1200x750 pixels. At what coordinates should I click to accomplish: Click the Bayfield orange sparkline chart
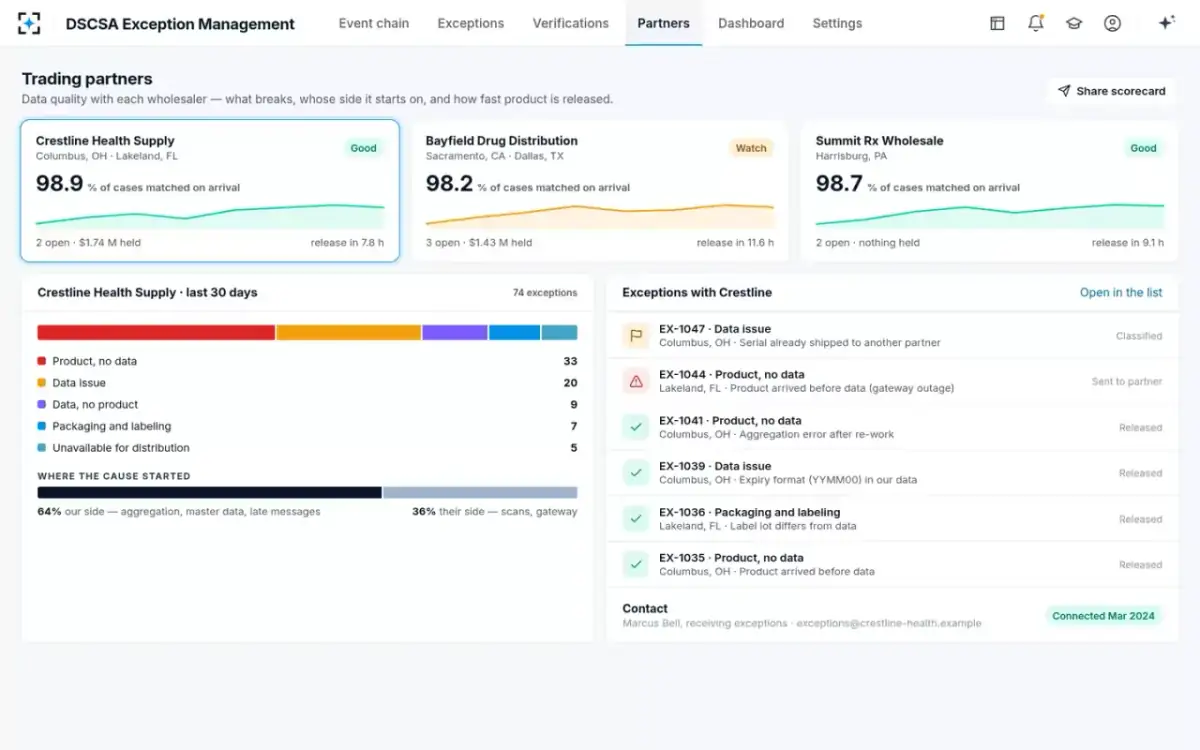pos(600,216)
